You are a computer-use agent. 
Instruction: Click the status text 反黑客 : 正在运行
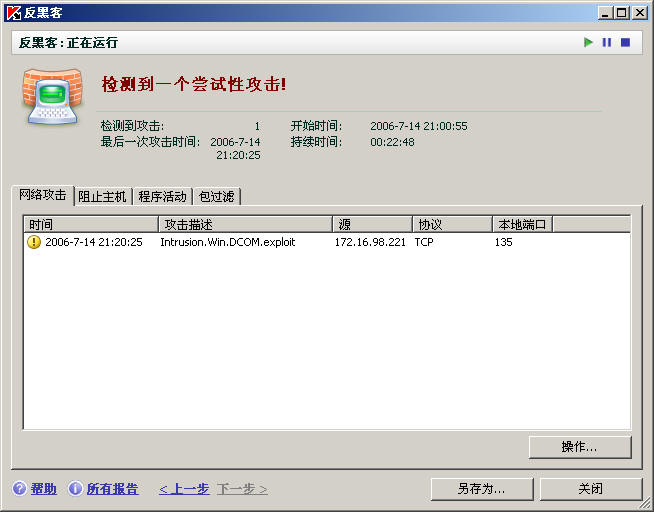[x=68, y=43]
